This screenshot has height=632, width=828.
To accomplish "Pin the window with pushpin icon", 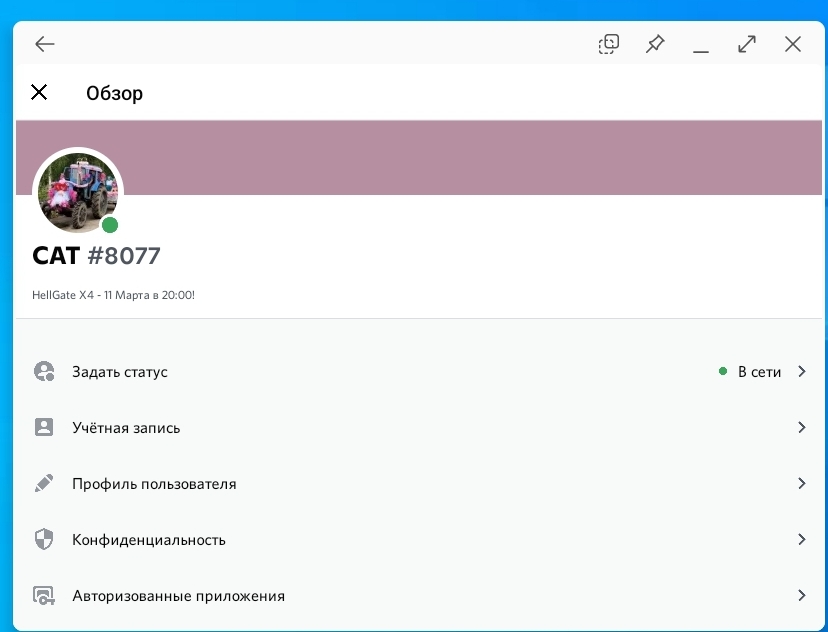I will [x=655, y=44].
